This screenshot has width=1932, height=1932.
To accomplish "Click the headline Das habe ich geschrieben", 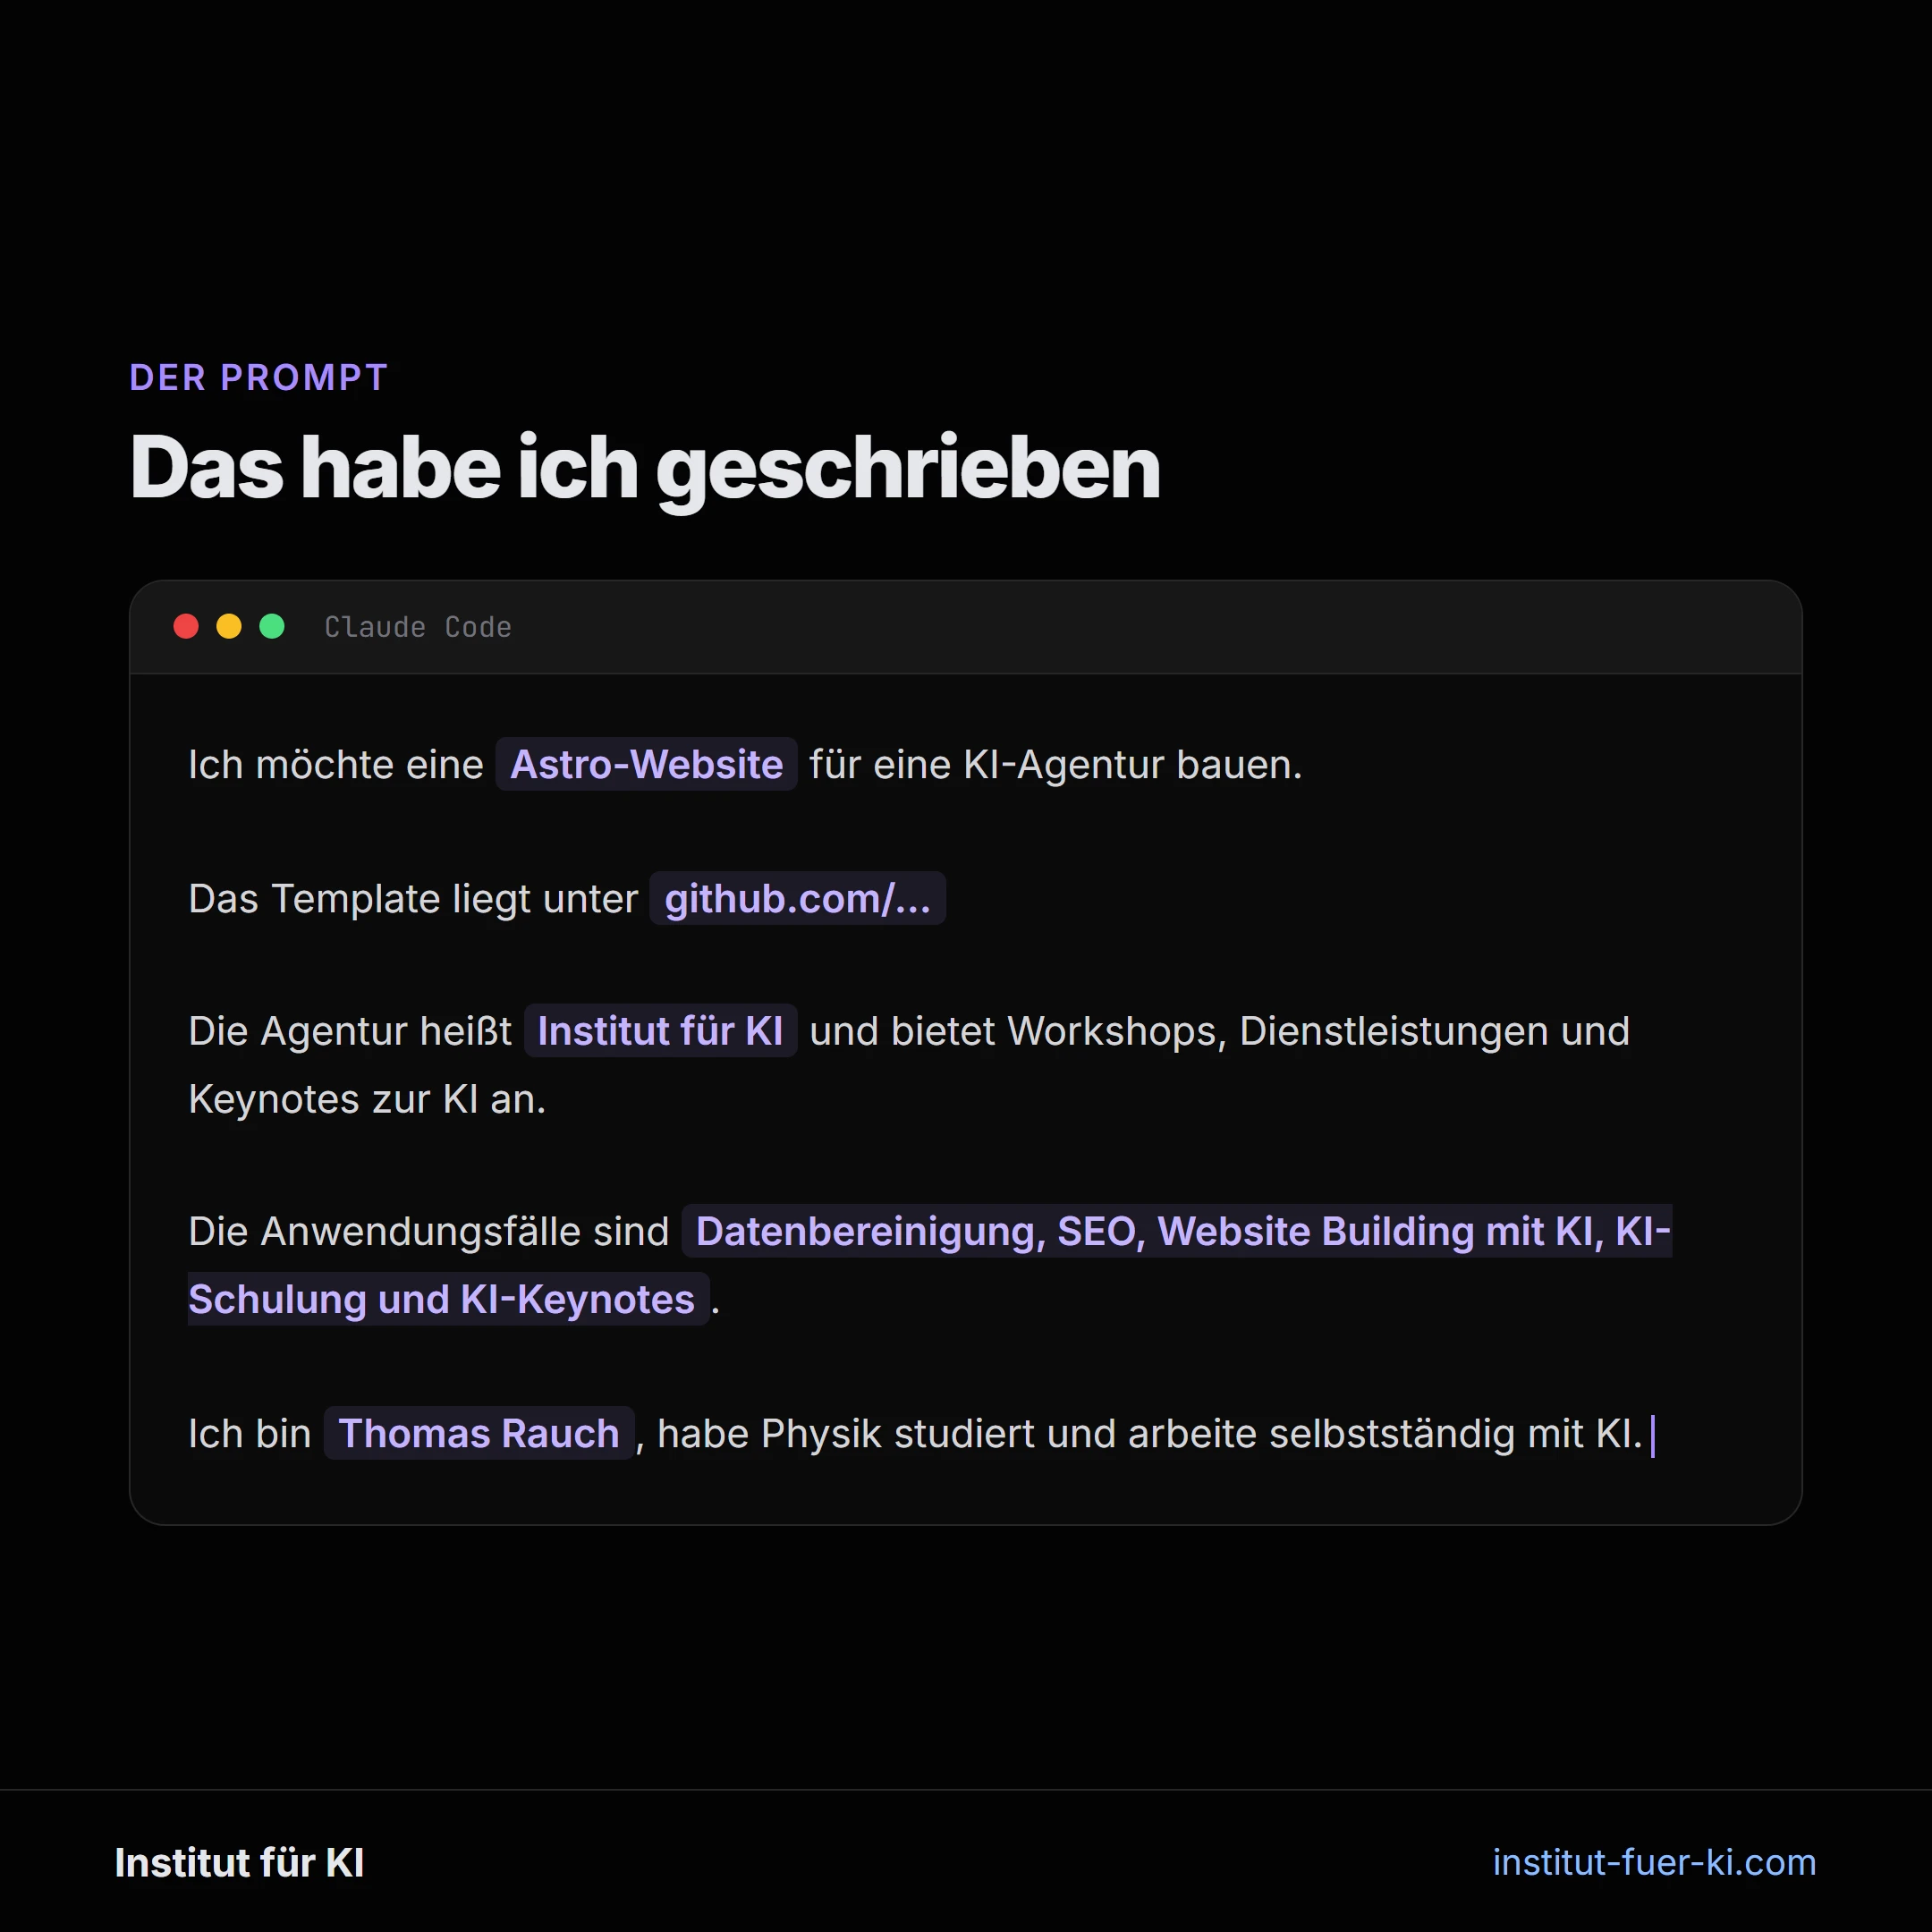I will pyautogui.click(x=645, y=467).
